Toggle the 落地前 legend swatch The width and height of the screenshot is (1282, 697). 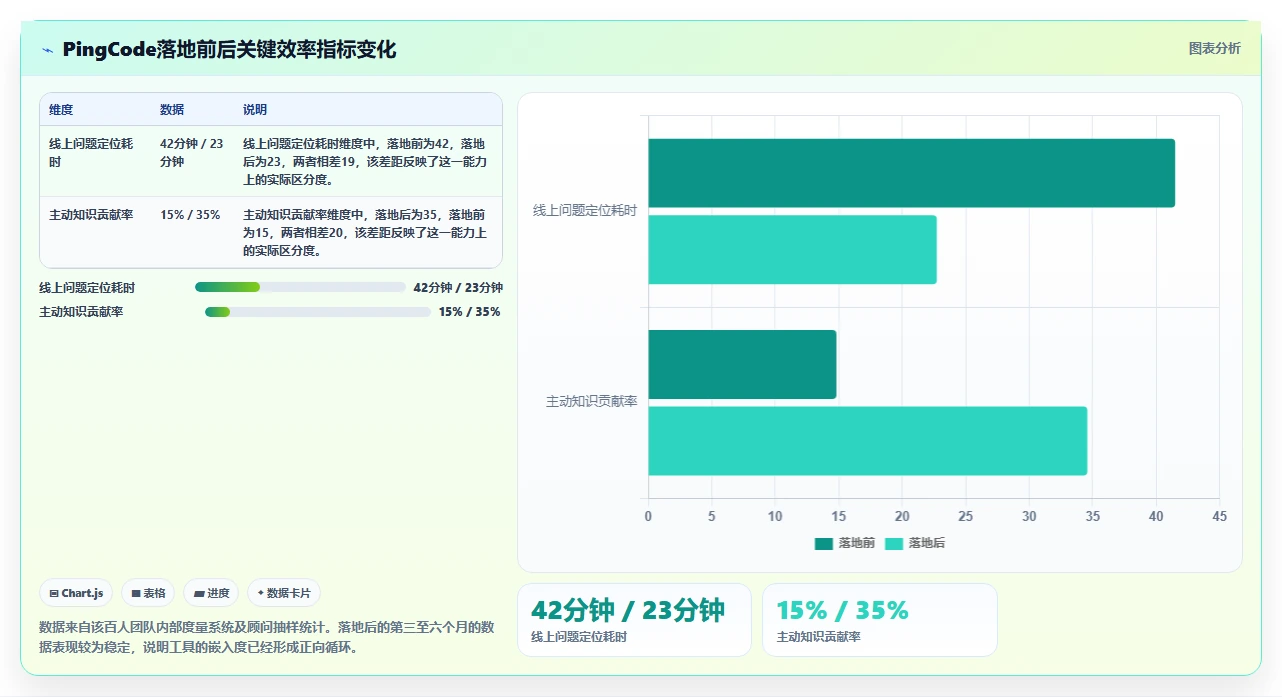824,544
